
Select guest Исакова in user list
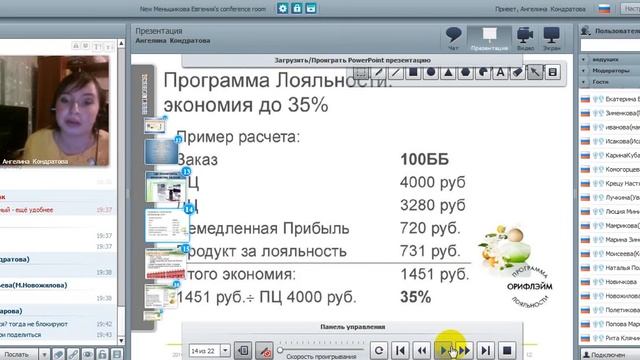(x=610, y=141)
